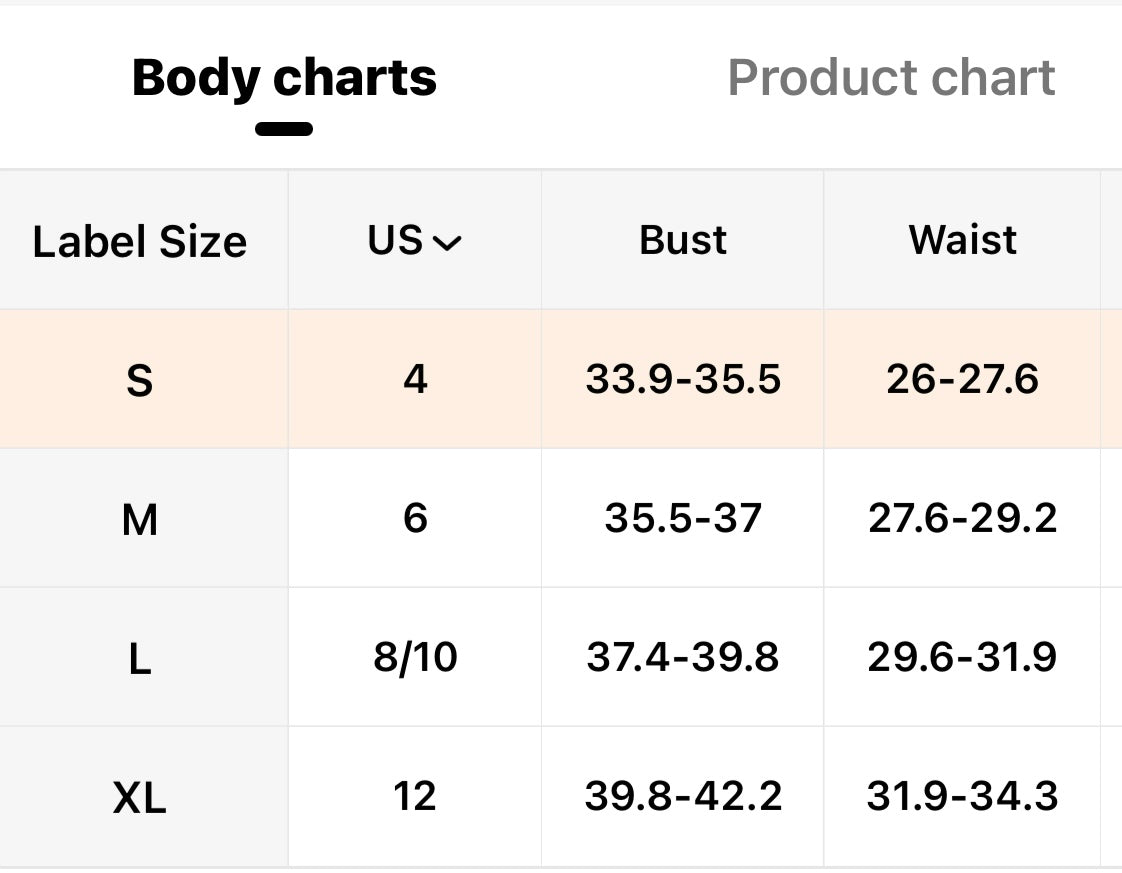
Task: Select the M label size row
Action: coord(140,519)
